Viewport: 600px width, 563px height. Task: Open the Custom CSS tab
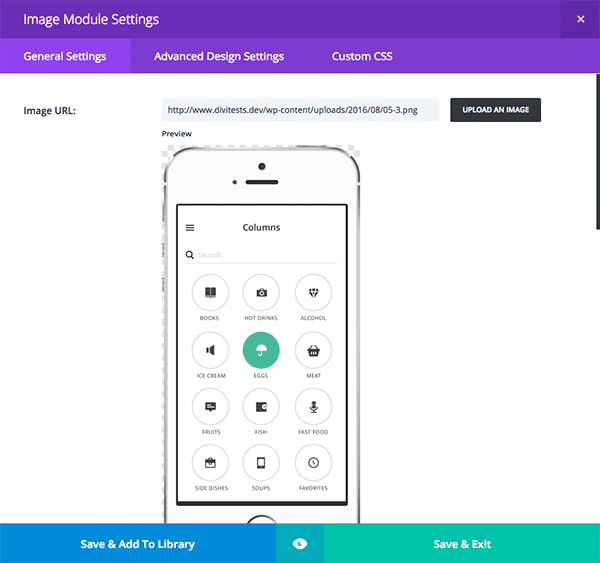[362, 57]
